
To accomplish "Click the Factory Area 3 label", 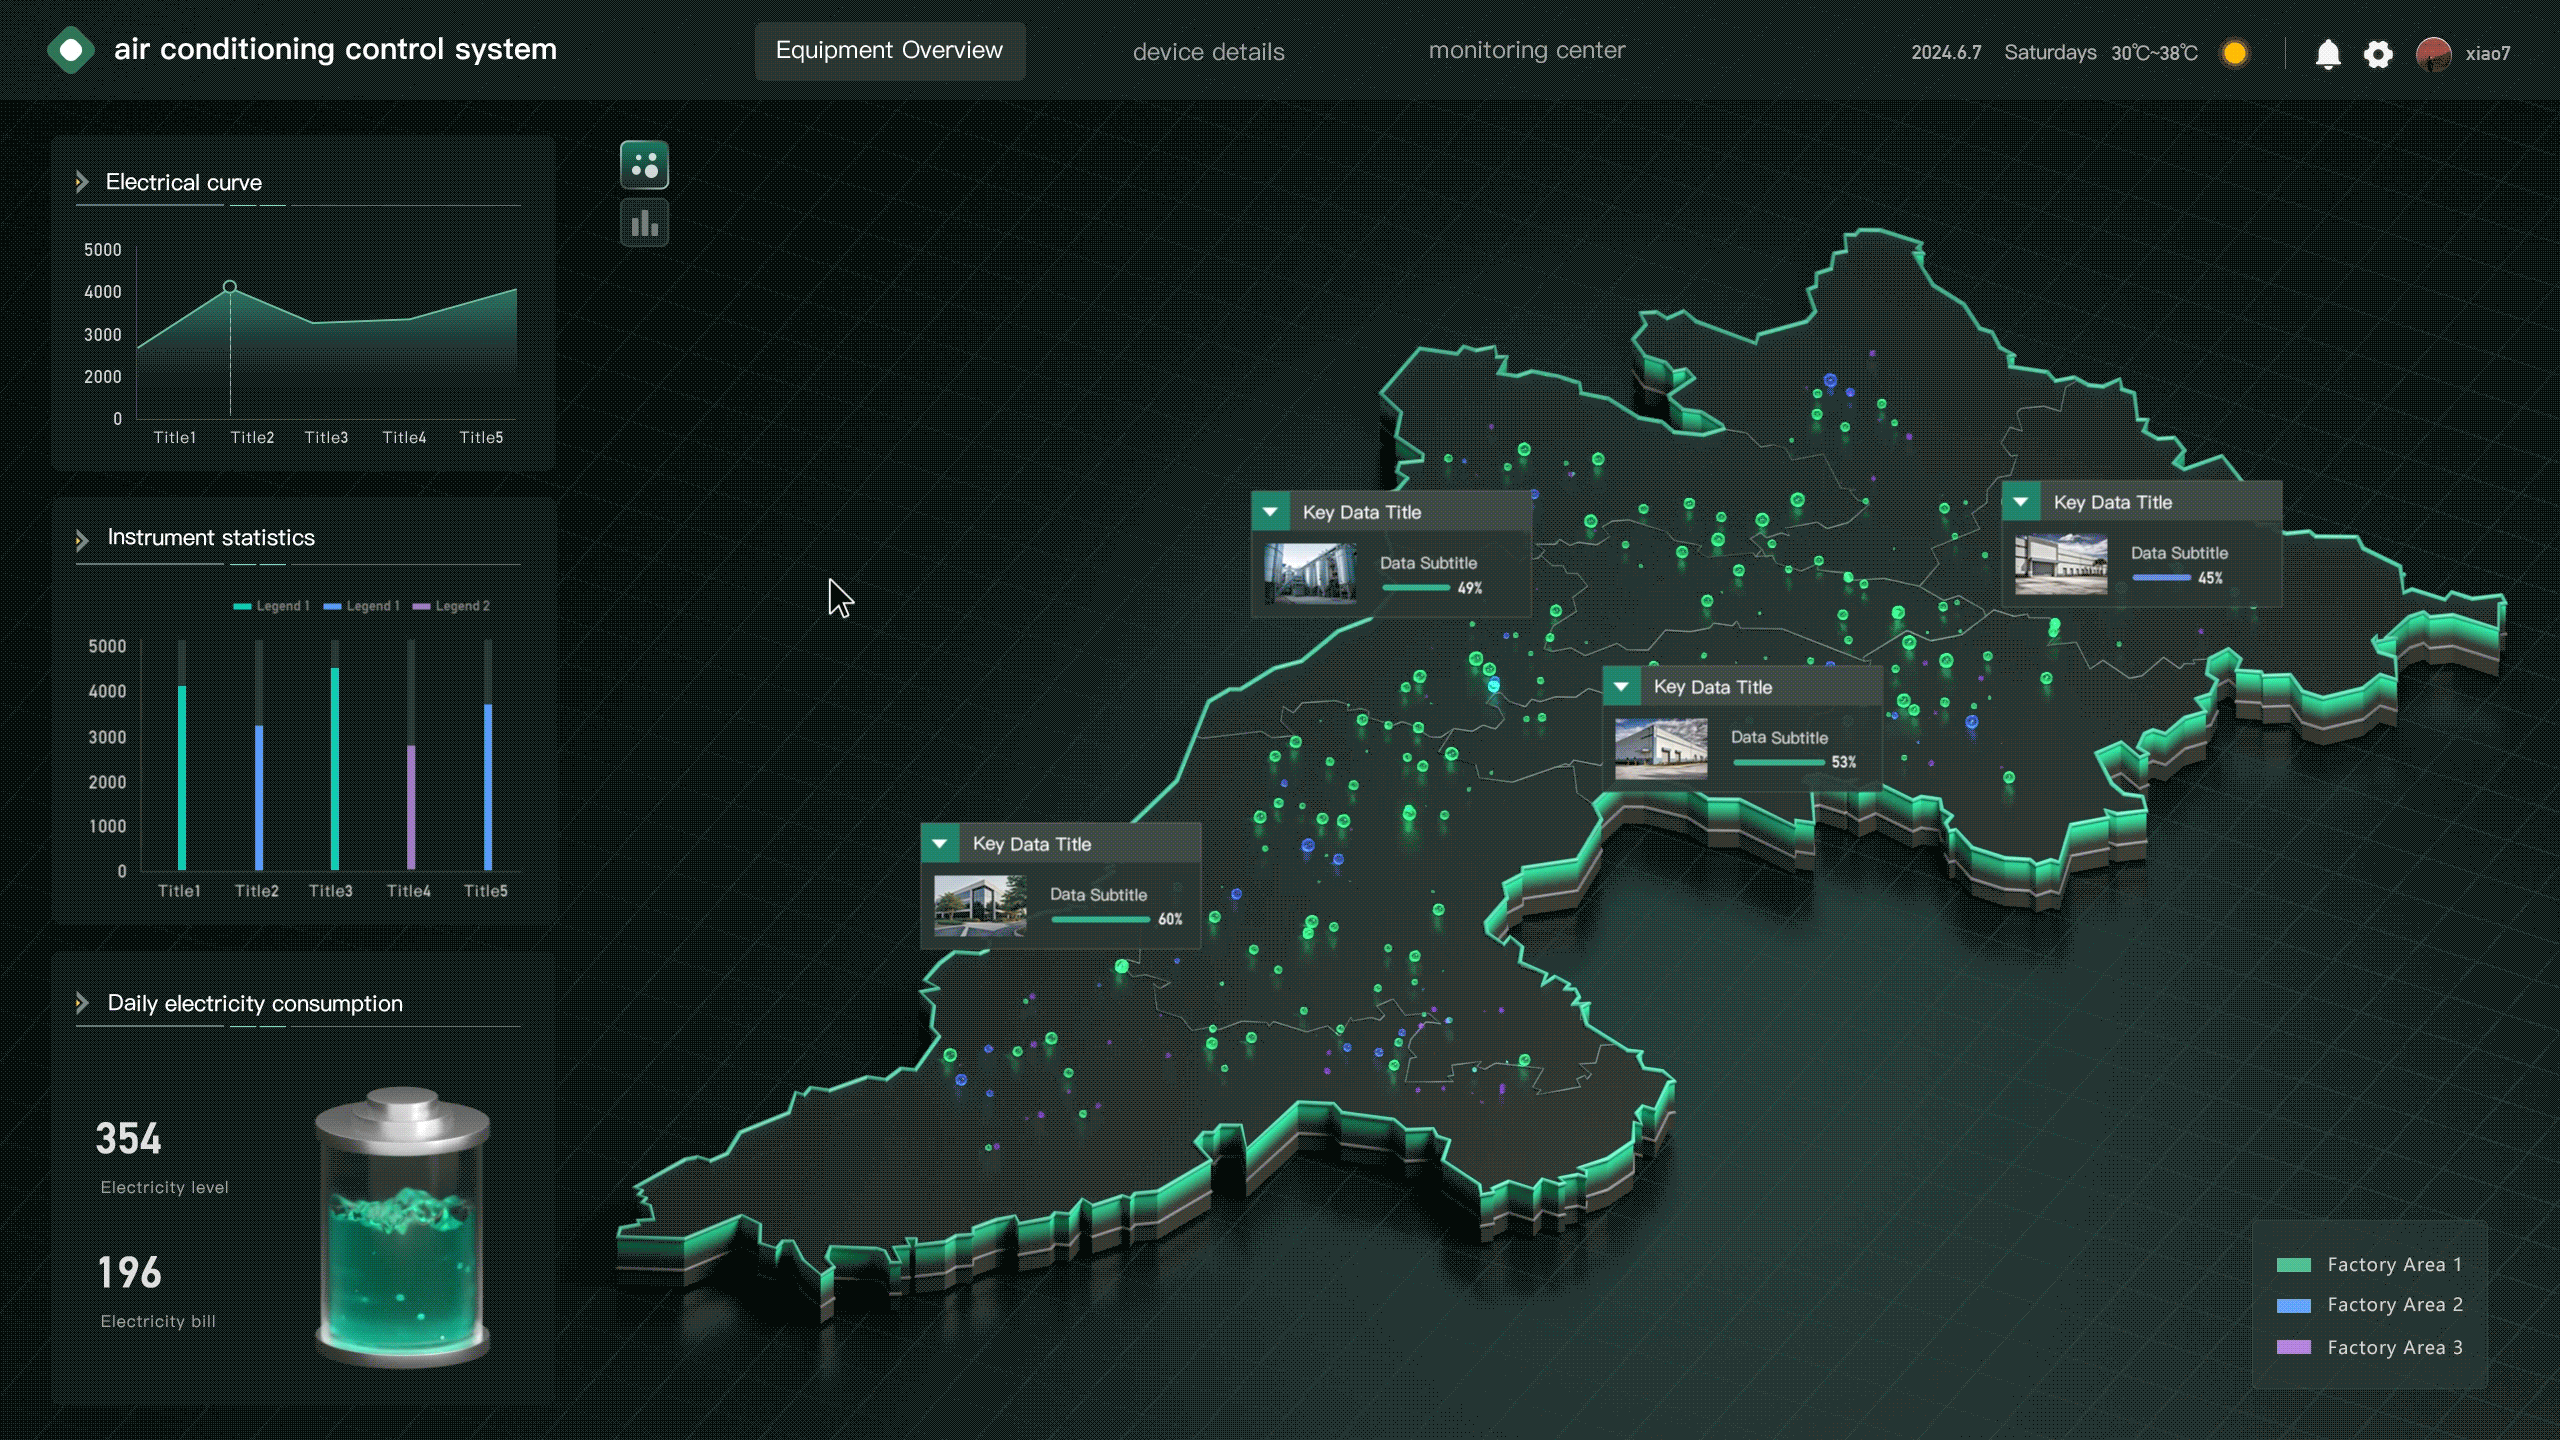I will [x=2394, y=1348].
